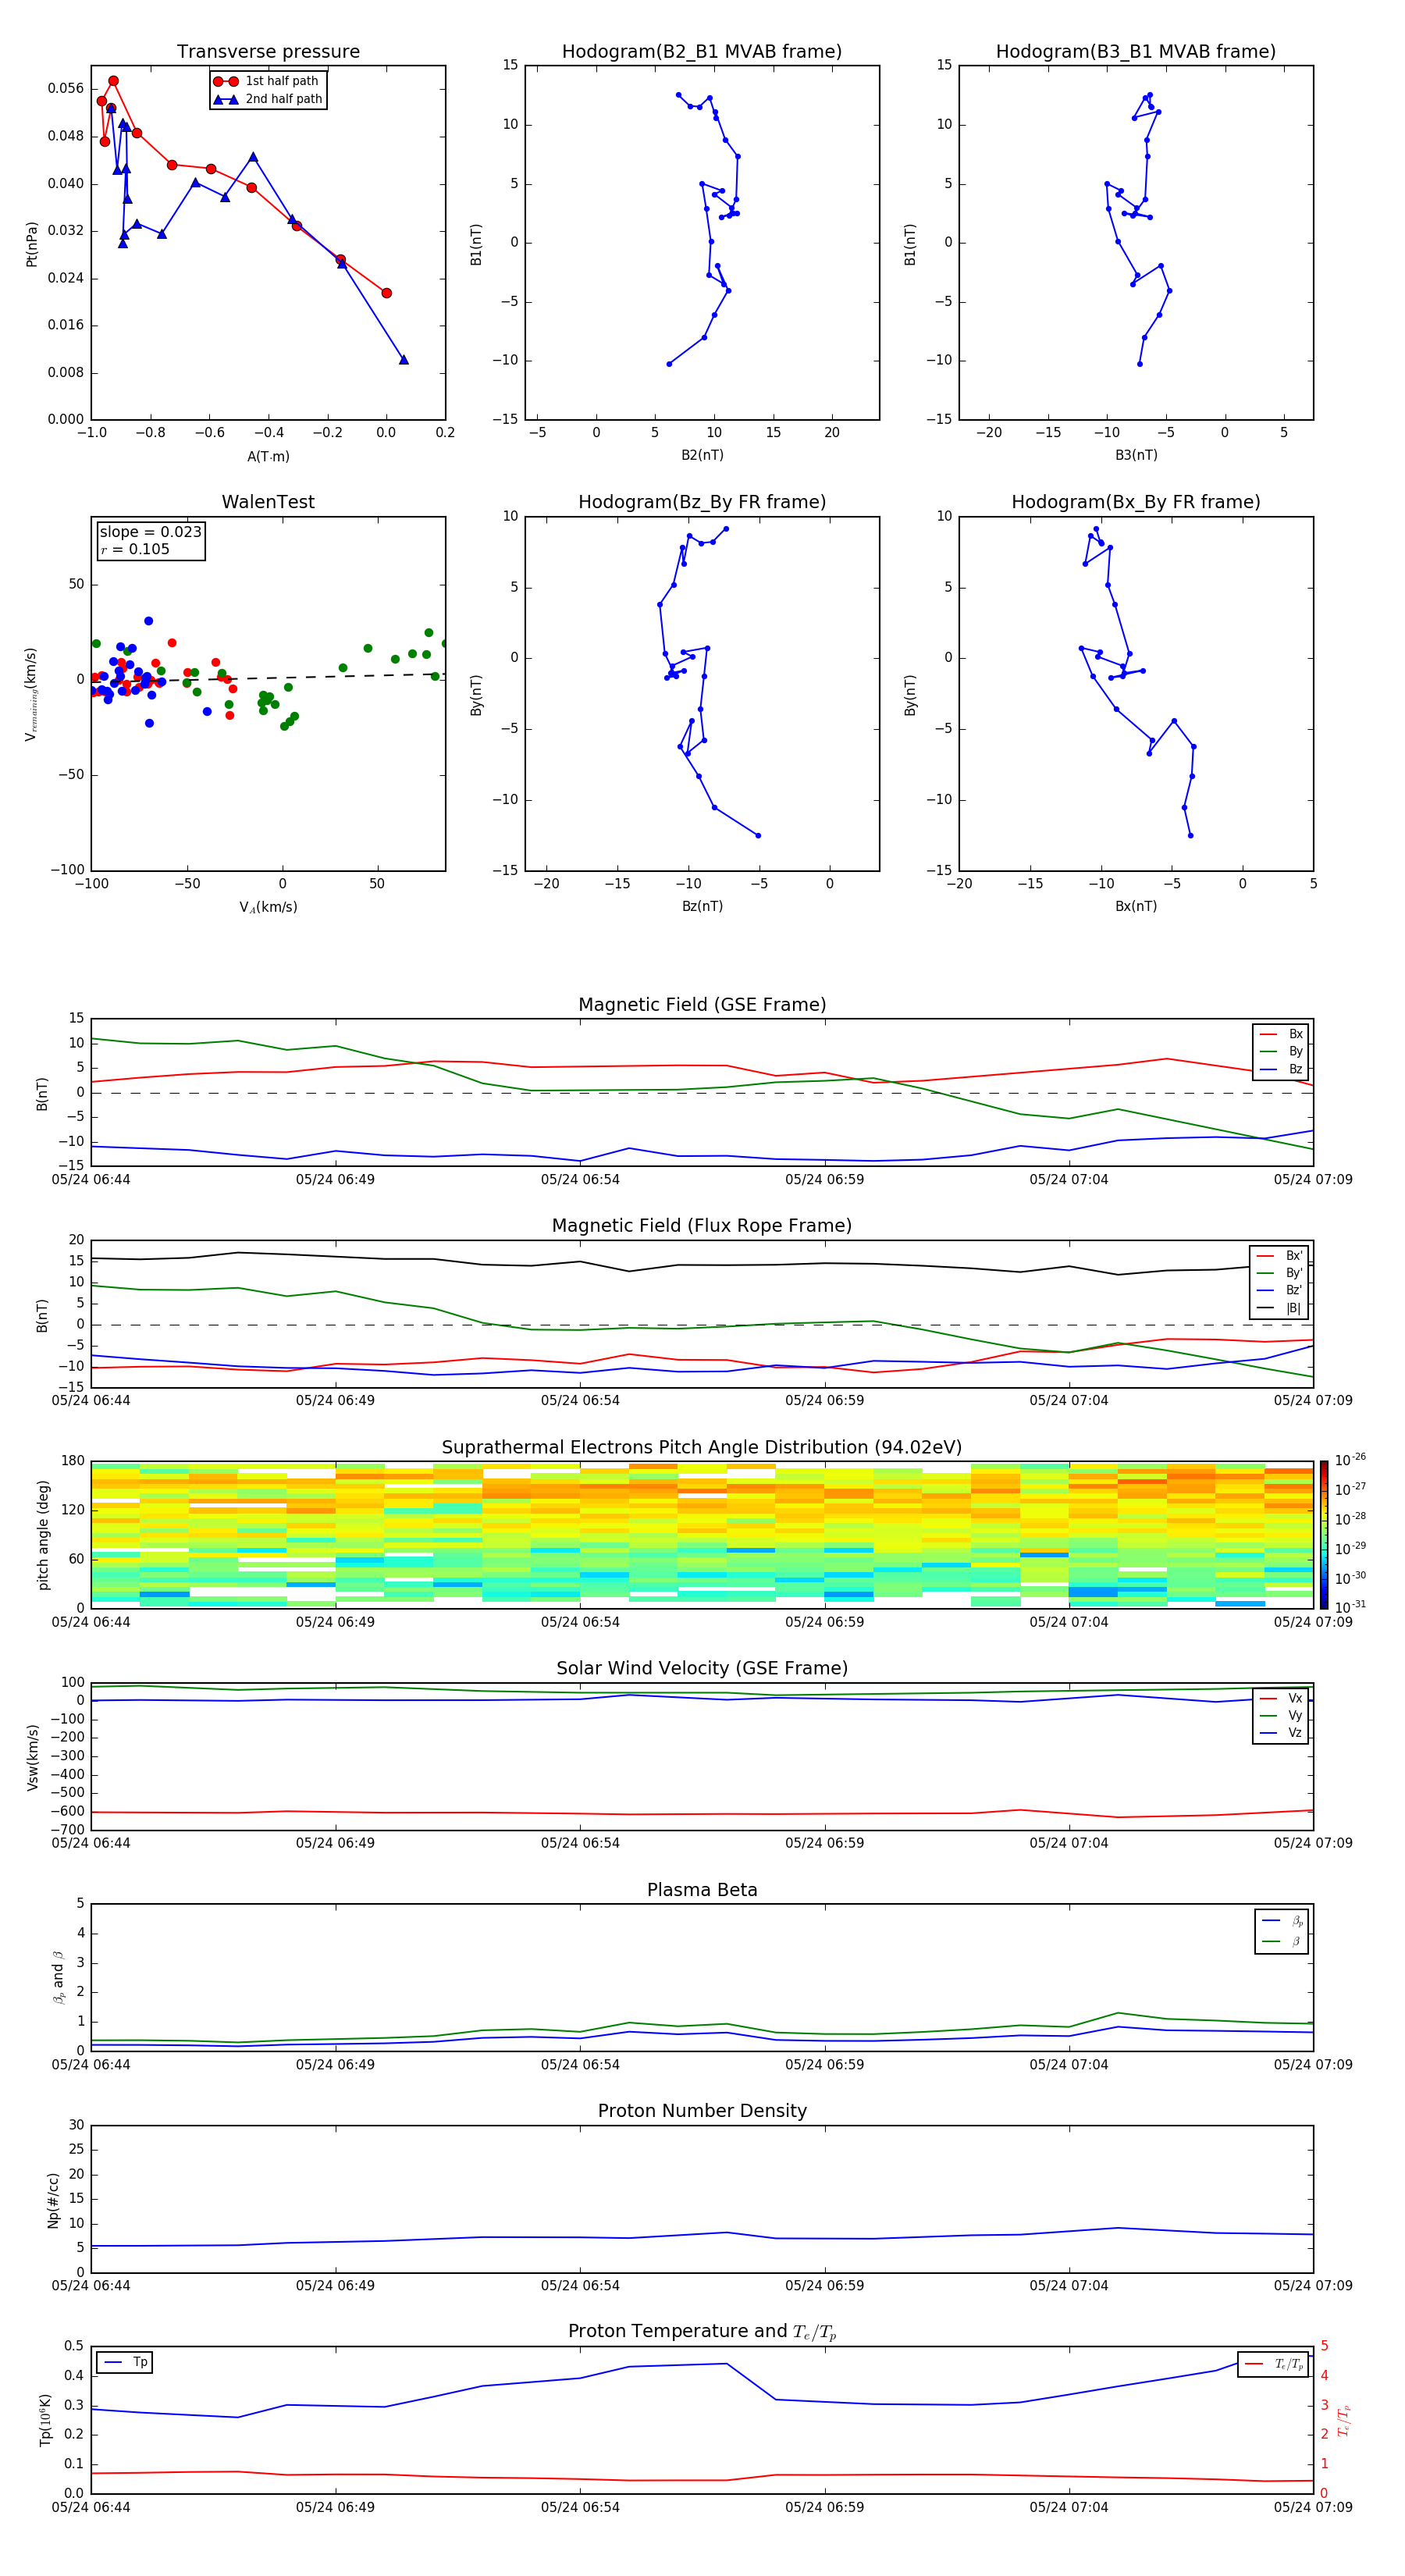Click the "WalenTest" plot title
1405x2576 pixels.
[268, 502]
